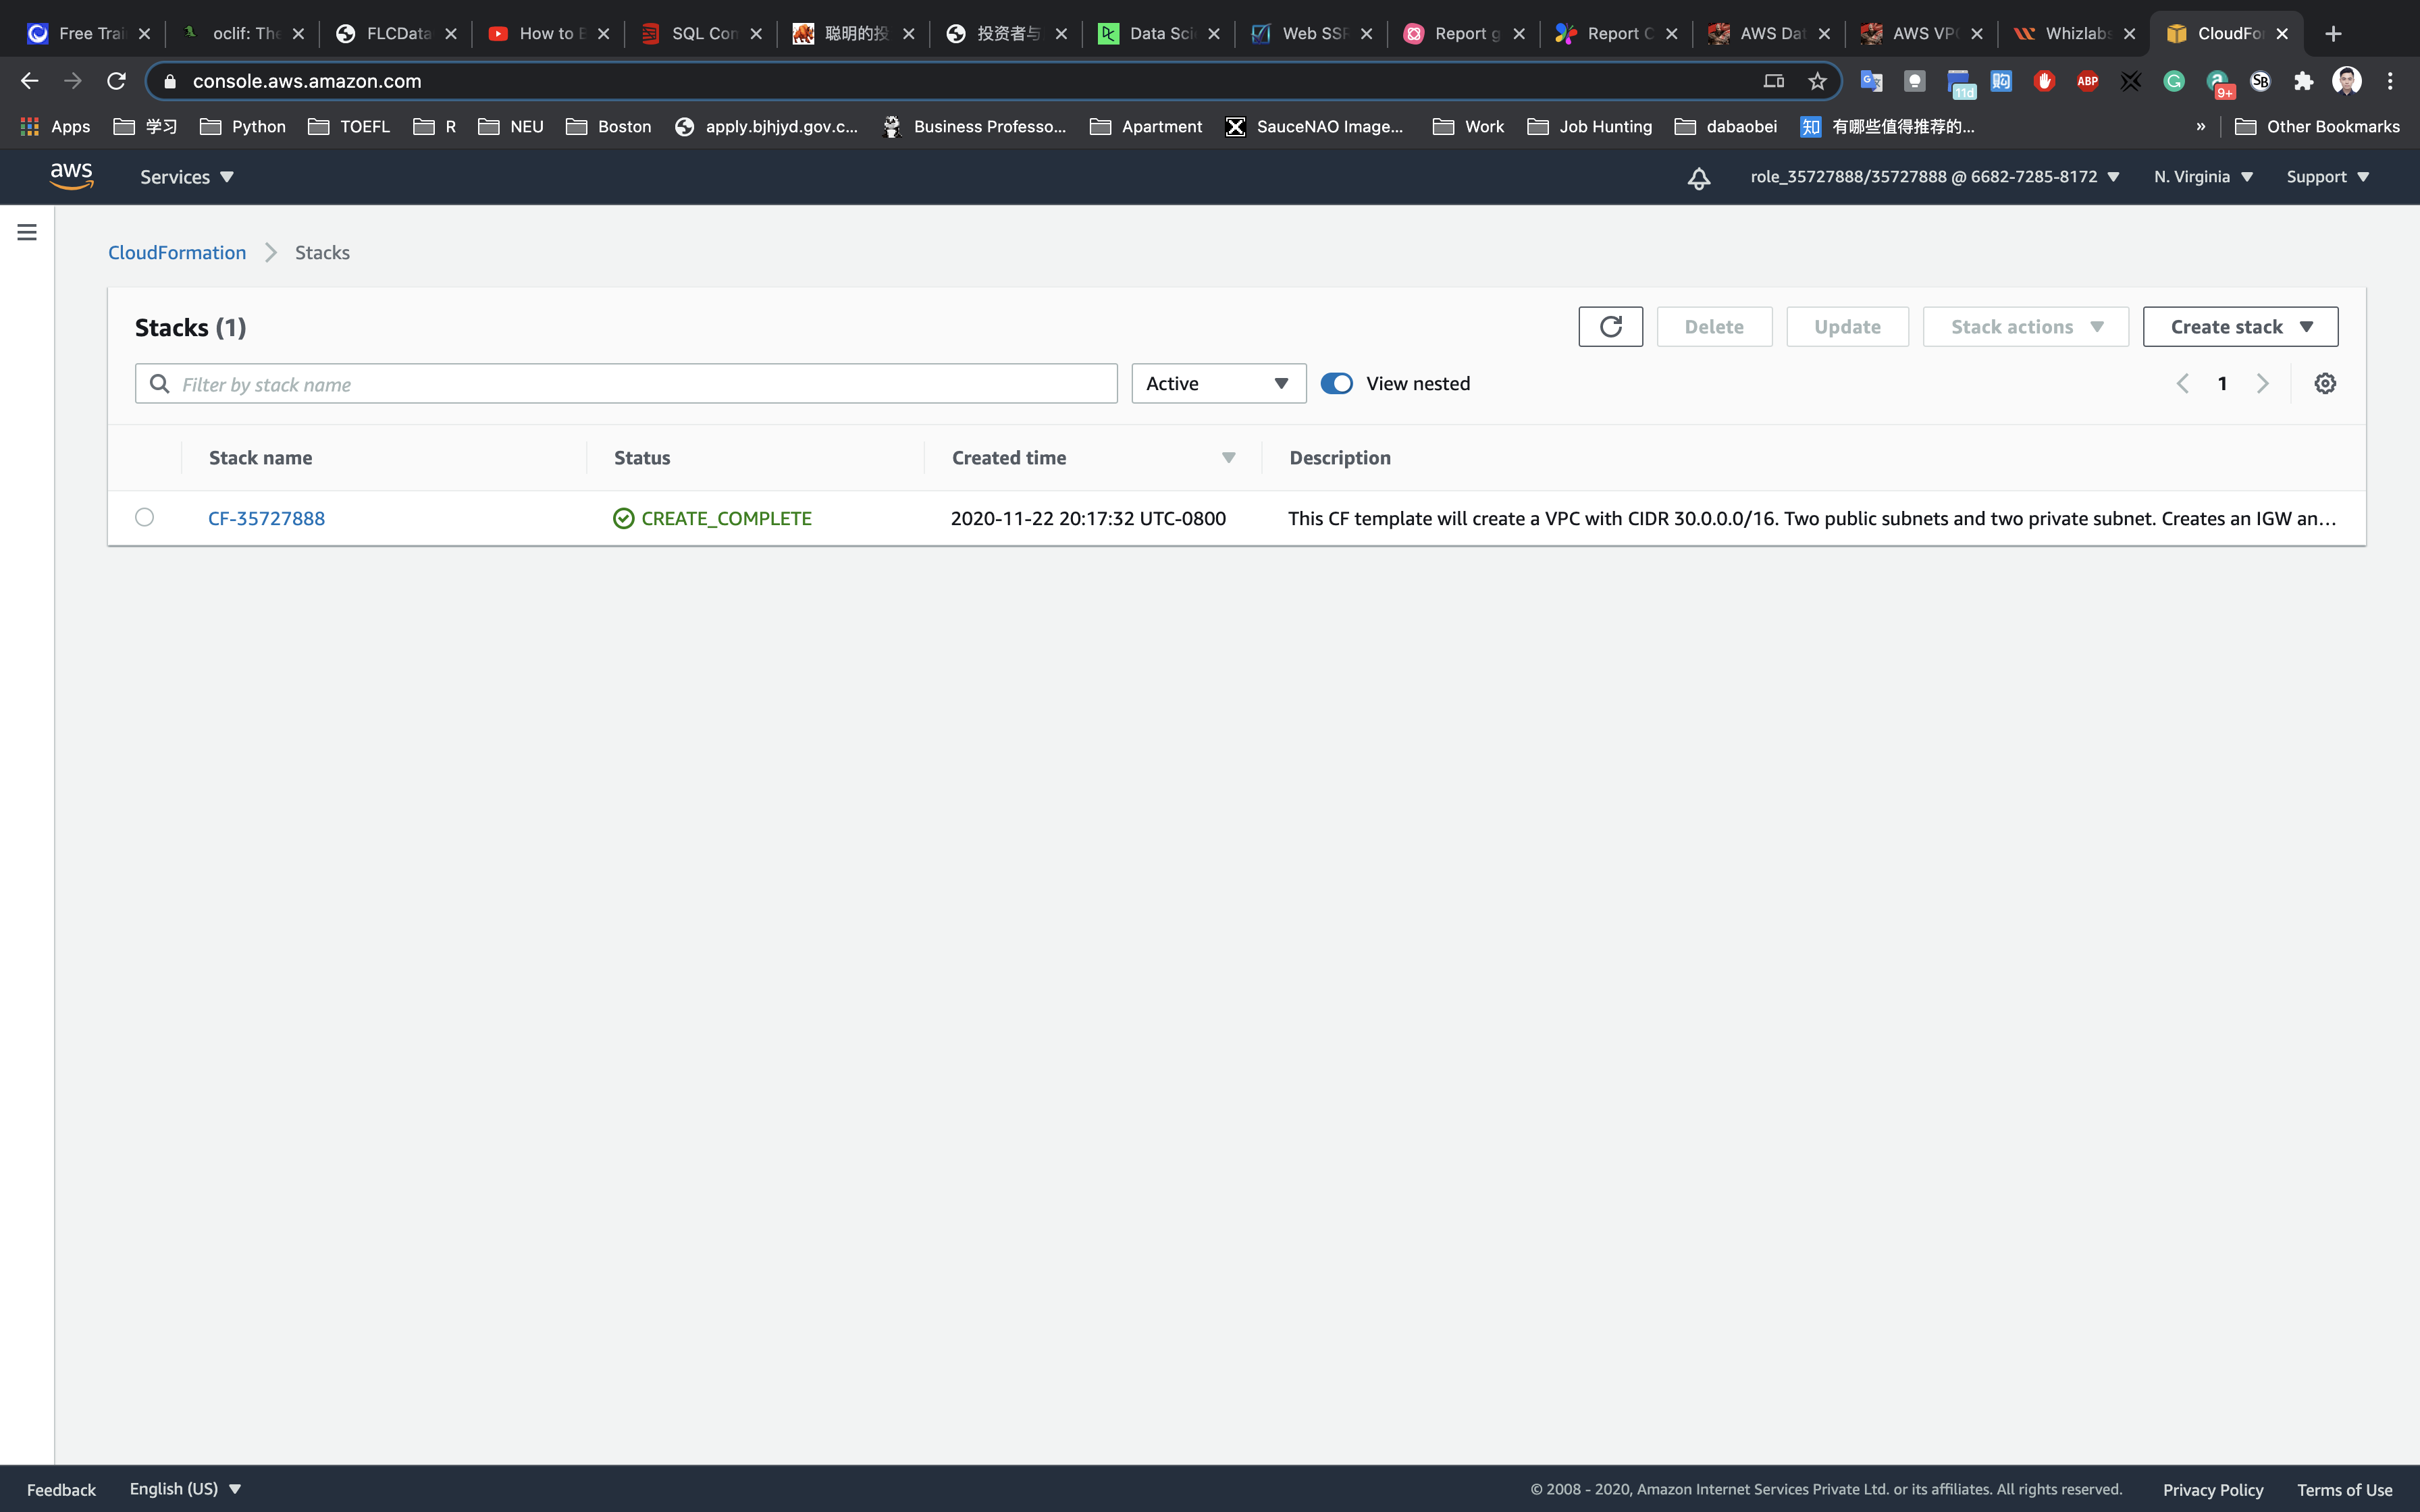Screen dimensions: 2420x1512
Task: Open the Create stack dropdown
Action: pyautogui.click(x=2240, y=327)
